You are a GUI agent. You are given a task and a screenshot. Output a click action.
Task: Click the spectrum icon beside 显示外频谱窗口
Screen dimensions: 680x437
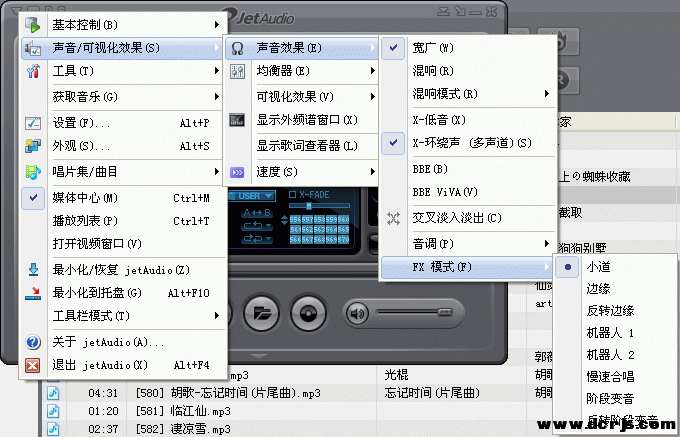click(238, 120)
